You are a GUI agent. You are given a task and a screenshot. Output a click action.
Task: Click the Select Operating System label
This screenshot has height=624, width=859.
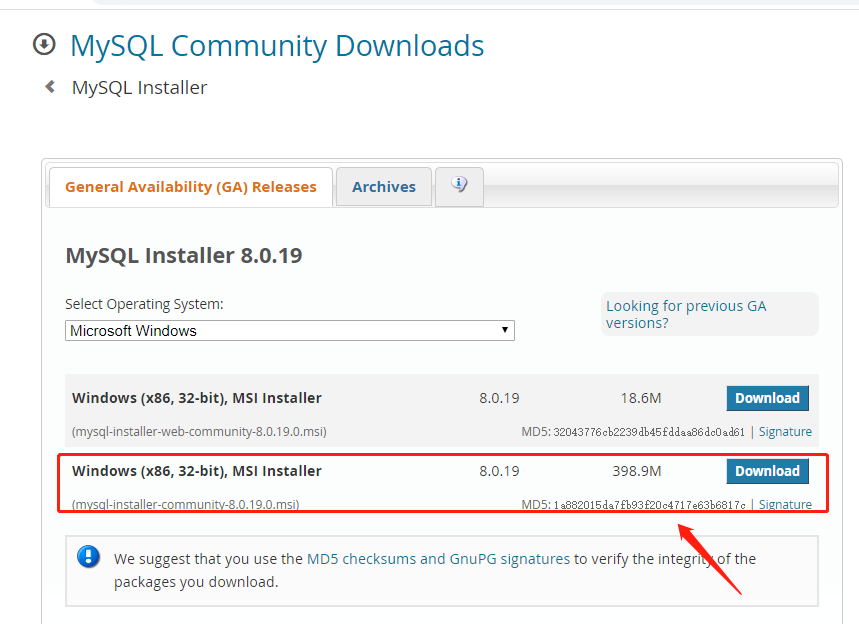pos(144,304)
